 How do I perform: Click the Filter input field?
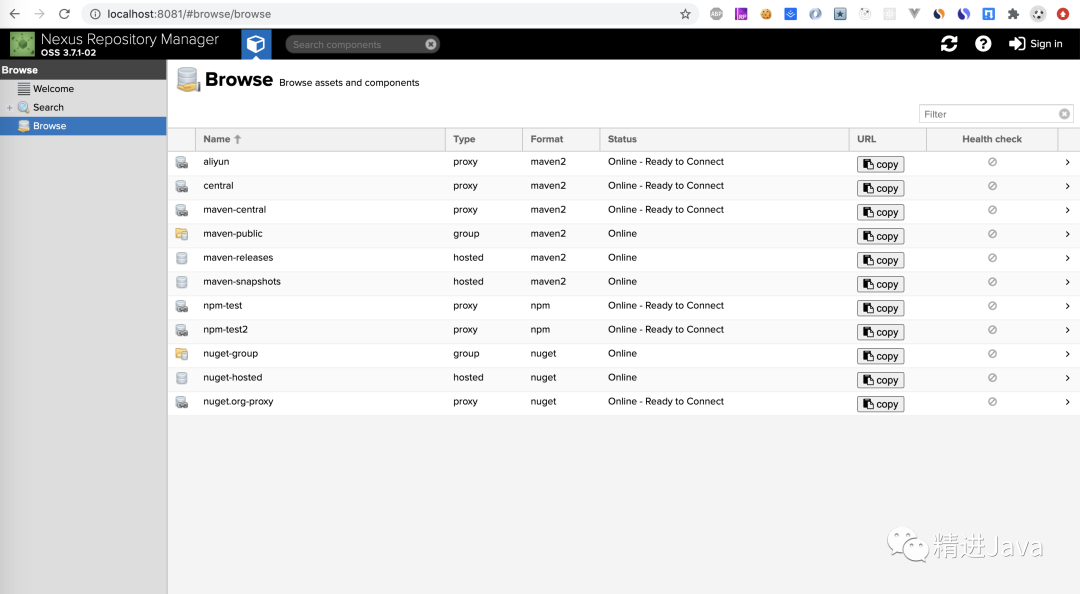(x=988, y=114)
